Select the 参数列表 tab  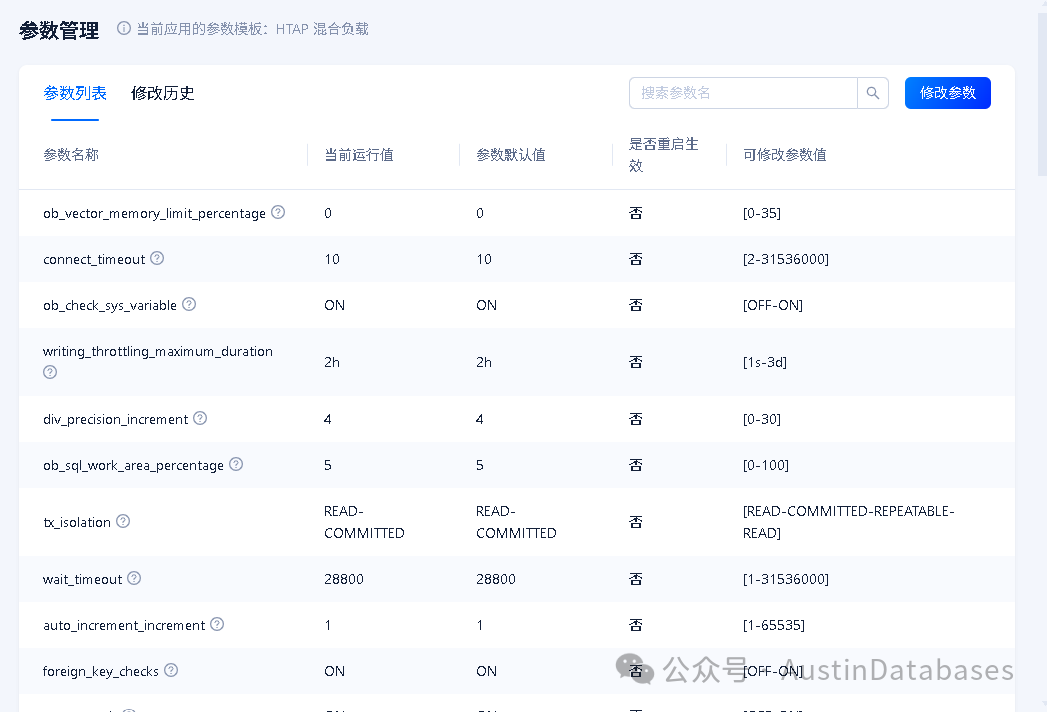[75, 93]
